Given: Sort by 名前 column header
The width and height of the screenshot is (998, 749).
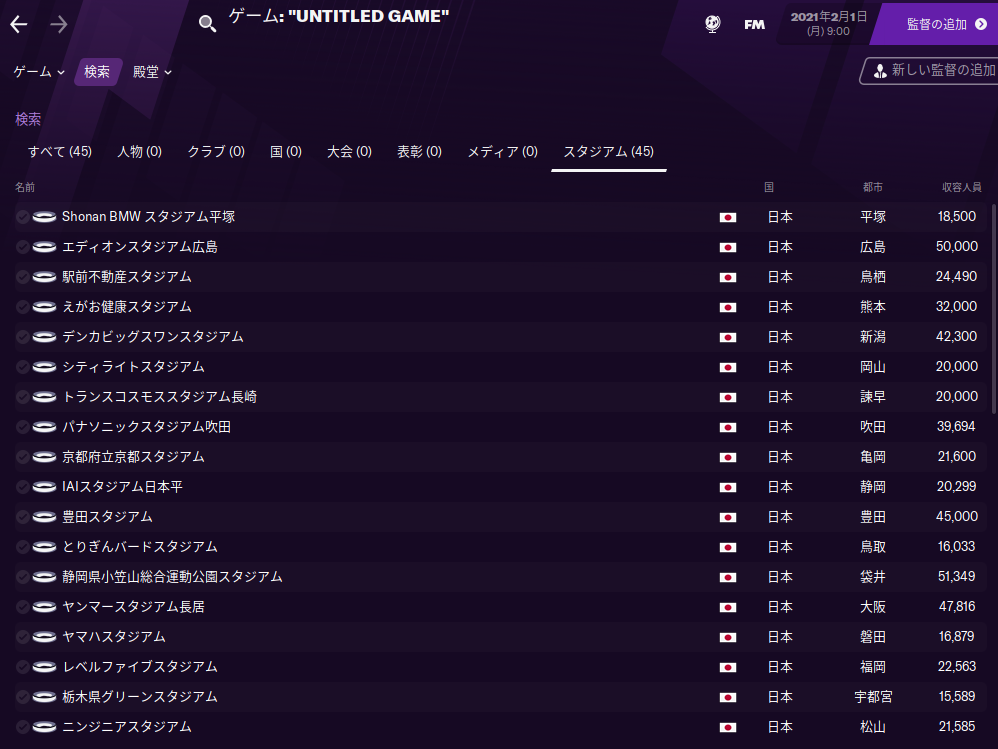Looking at the screenshot, I should click(x=25, y=187).
